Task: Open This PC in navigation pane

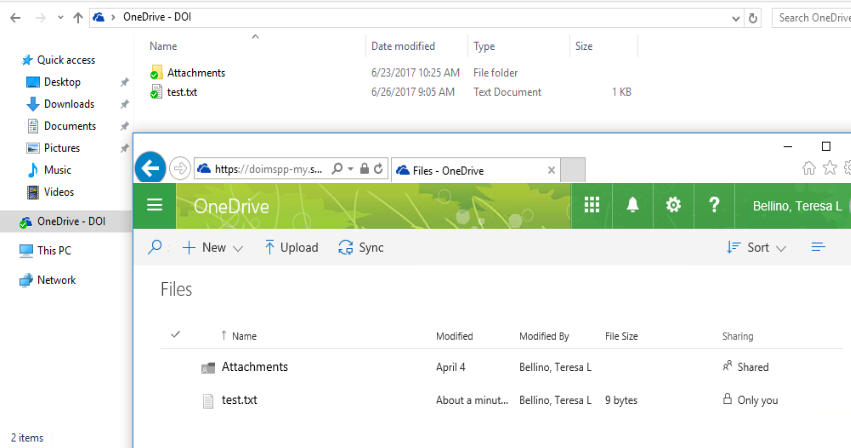Action: (54, 250)
